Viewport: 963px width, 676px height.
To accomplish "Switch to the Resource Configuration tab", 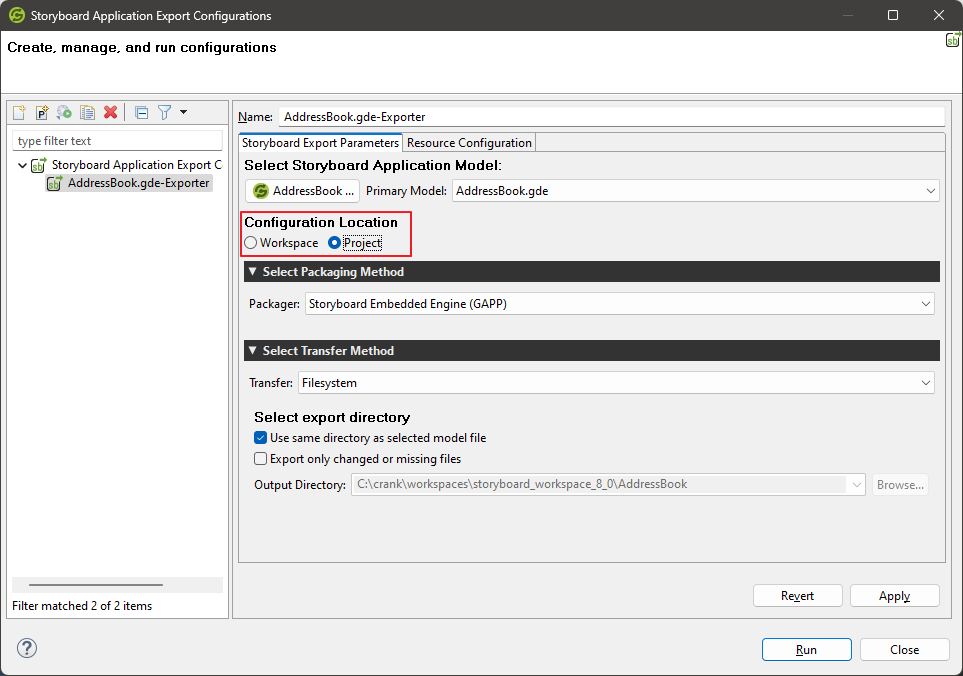I will tap(468, 142).
